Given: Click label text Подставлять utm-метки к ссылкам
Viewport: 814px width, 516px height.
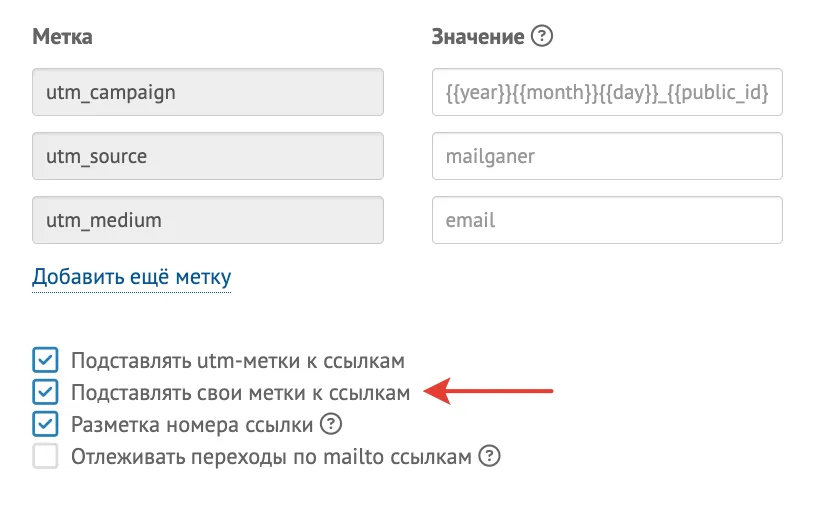Looking at the screenshot, I should tap(238, 361).
